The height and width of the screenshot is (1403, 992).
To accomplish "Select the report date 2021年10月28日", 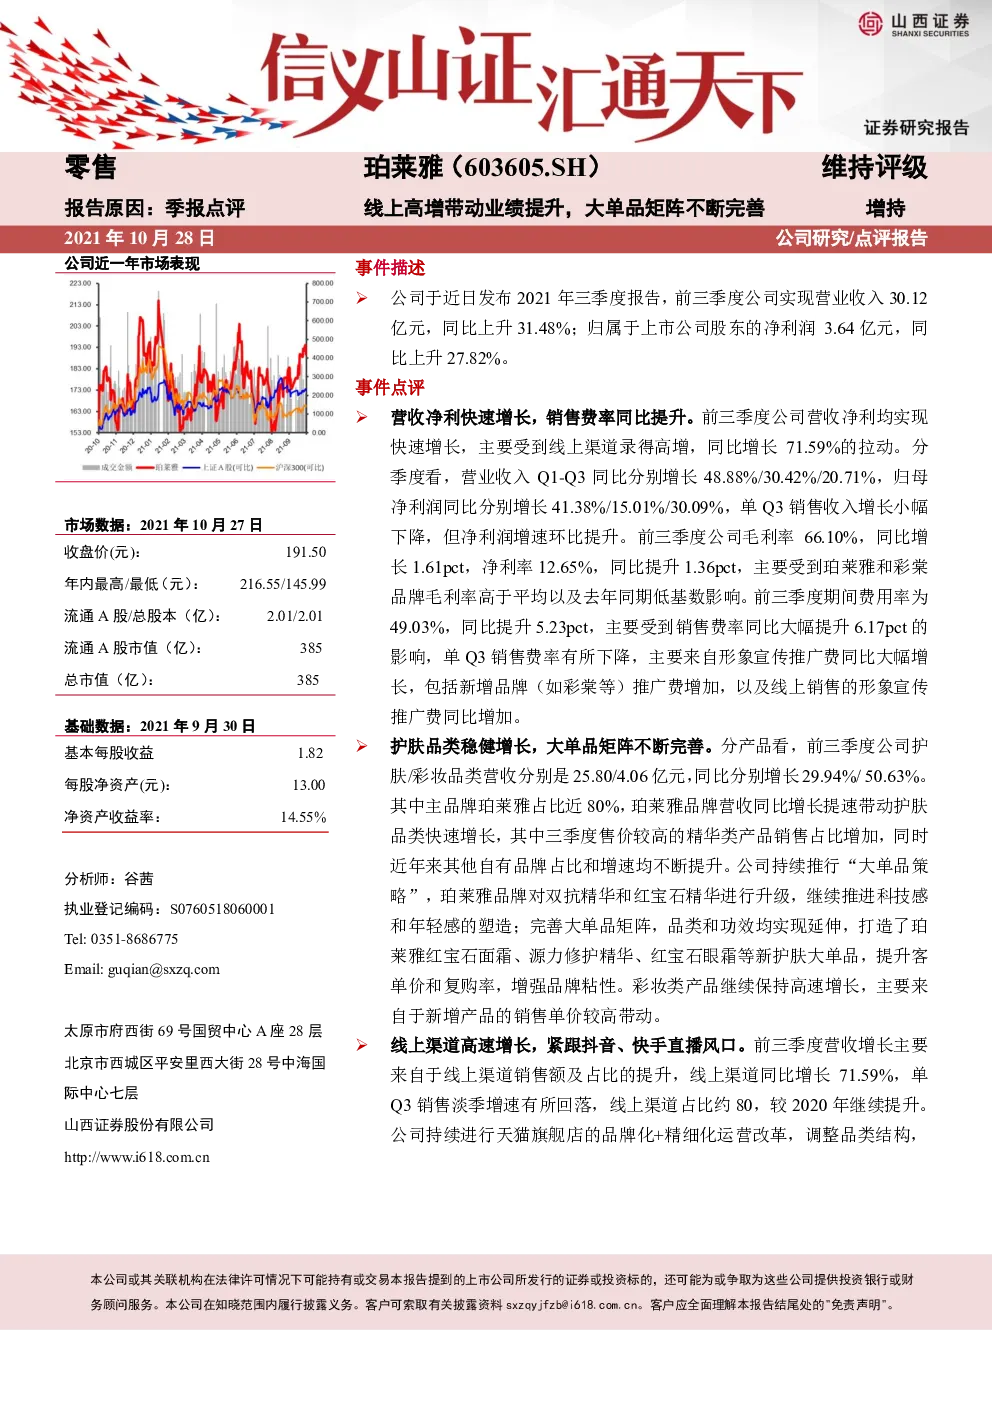I will [x=139, y=238].
